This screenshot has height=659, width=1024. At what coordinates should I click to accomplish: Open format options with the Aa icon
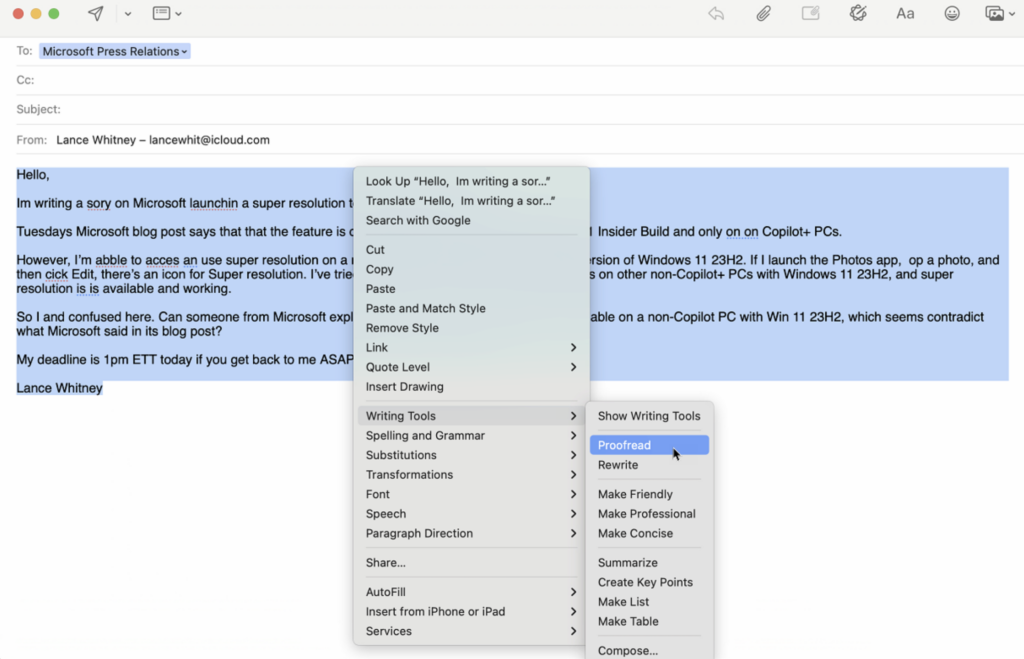pos(905,14)
